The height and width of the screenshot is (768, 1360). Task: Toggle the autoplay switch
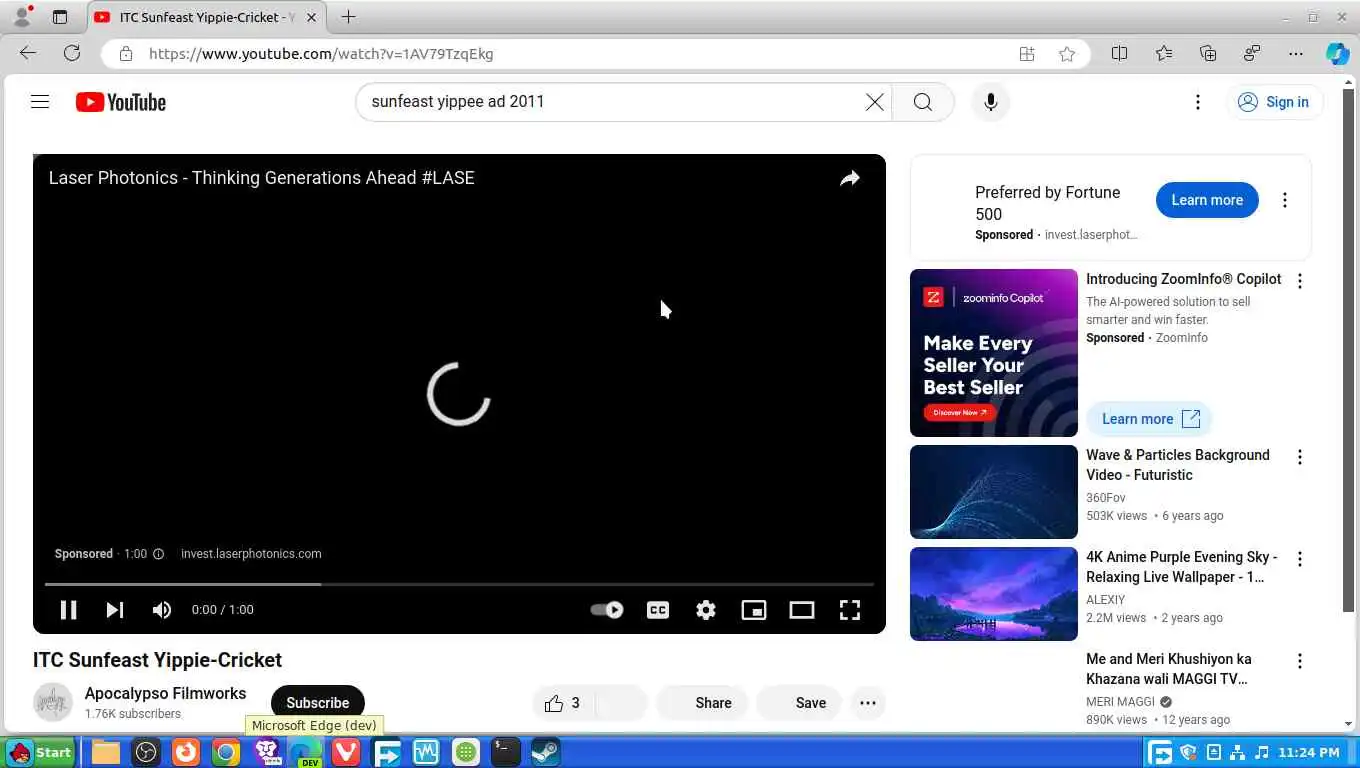[x=606, y=609]
